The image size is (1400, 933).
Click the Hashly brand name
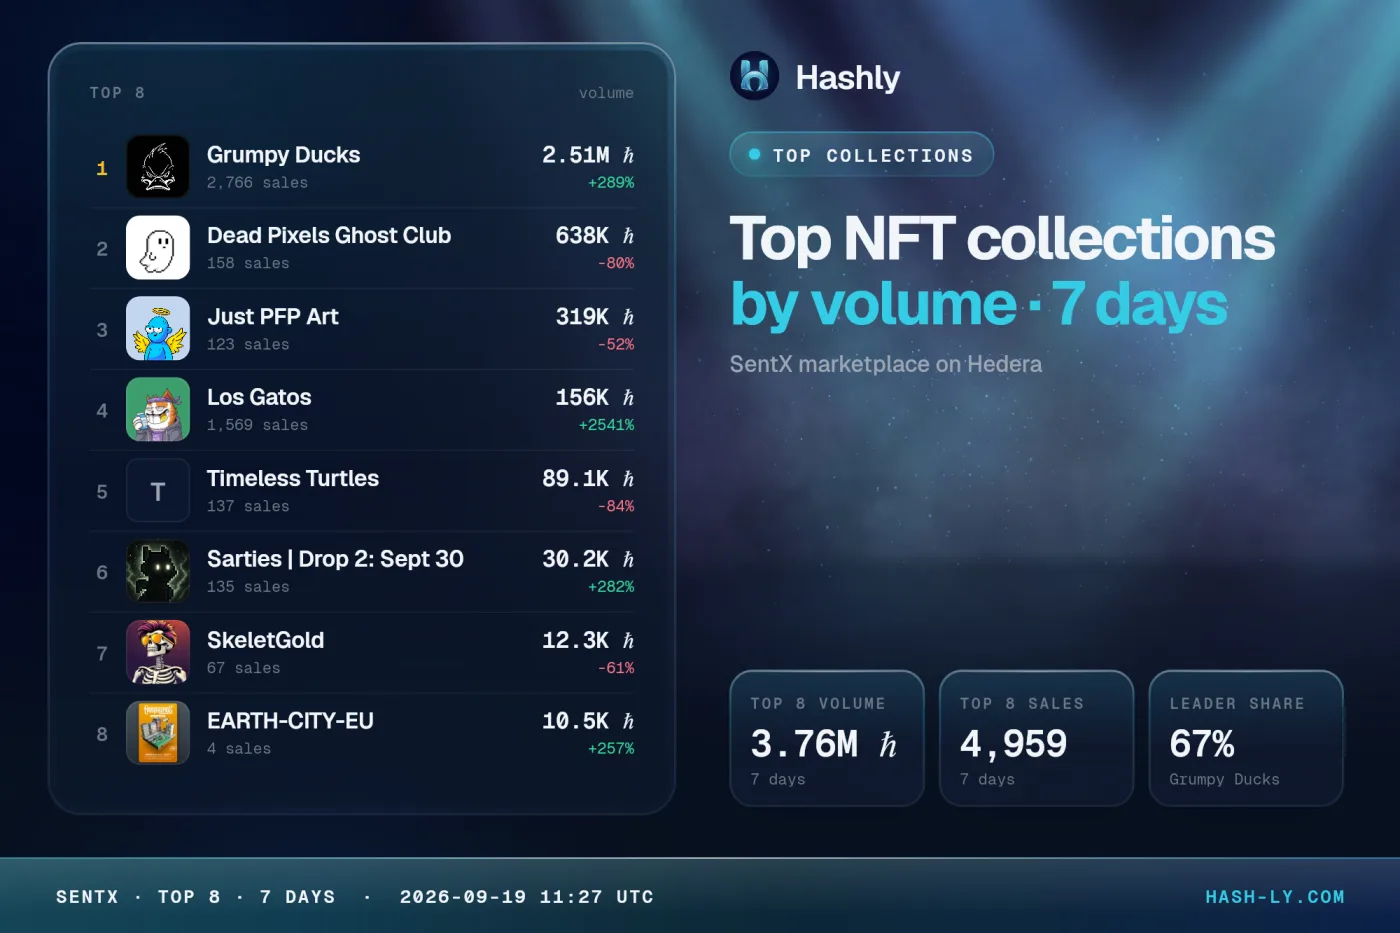coord(848,77)
